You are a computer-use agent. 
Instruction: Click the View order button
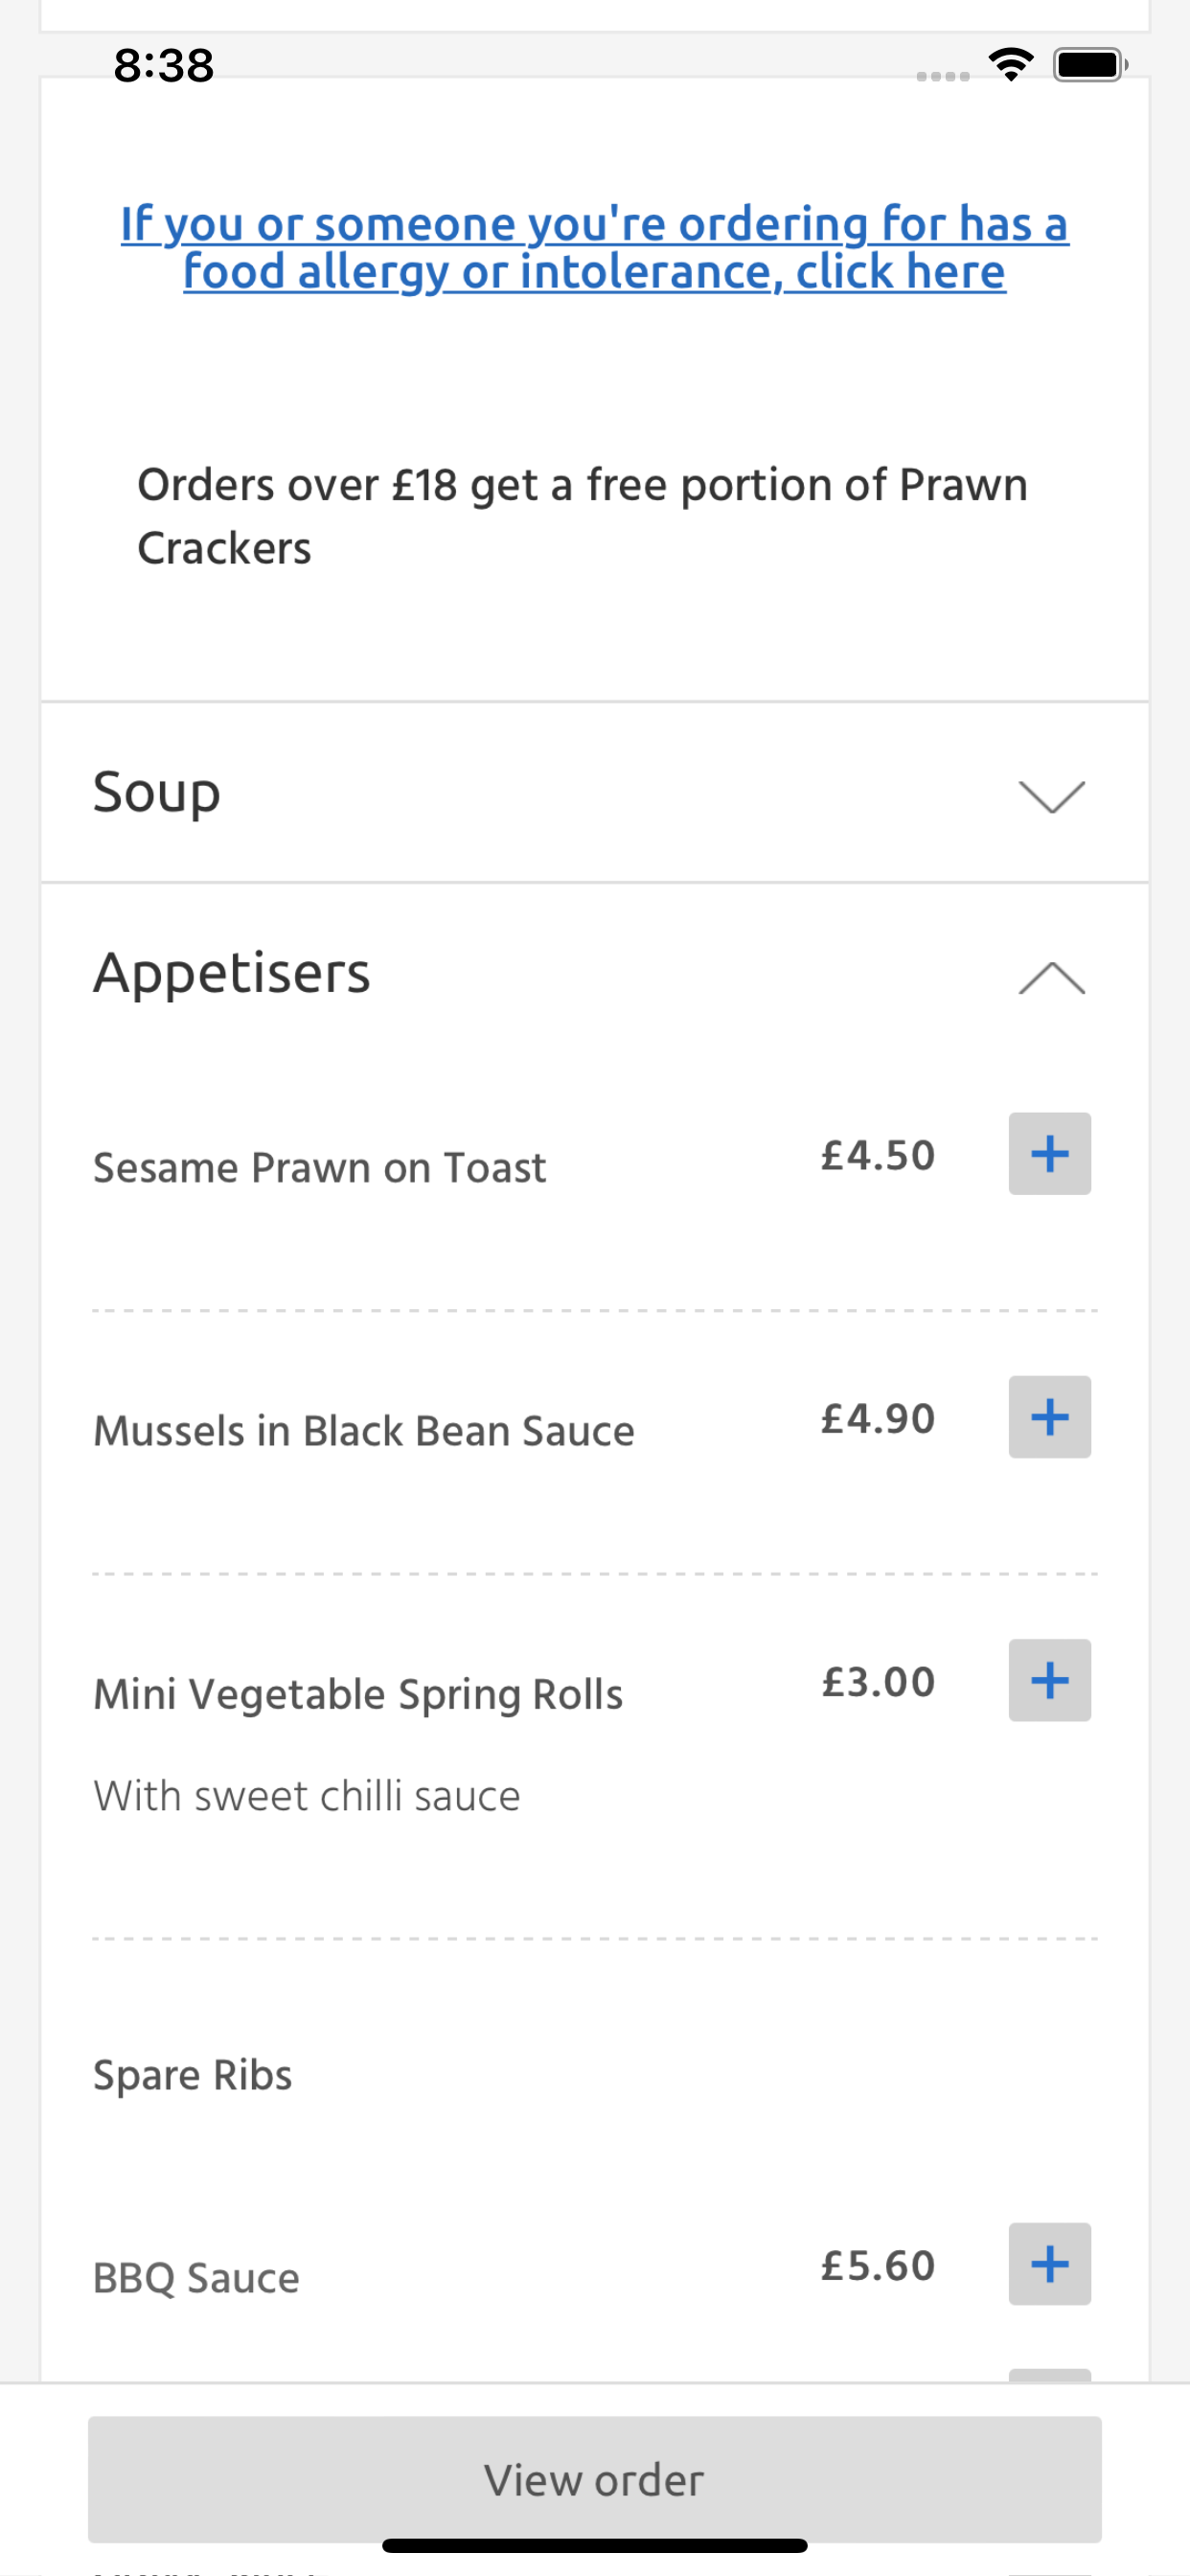(594, 2479)
